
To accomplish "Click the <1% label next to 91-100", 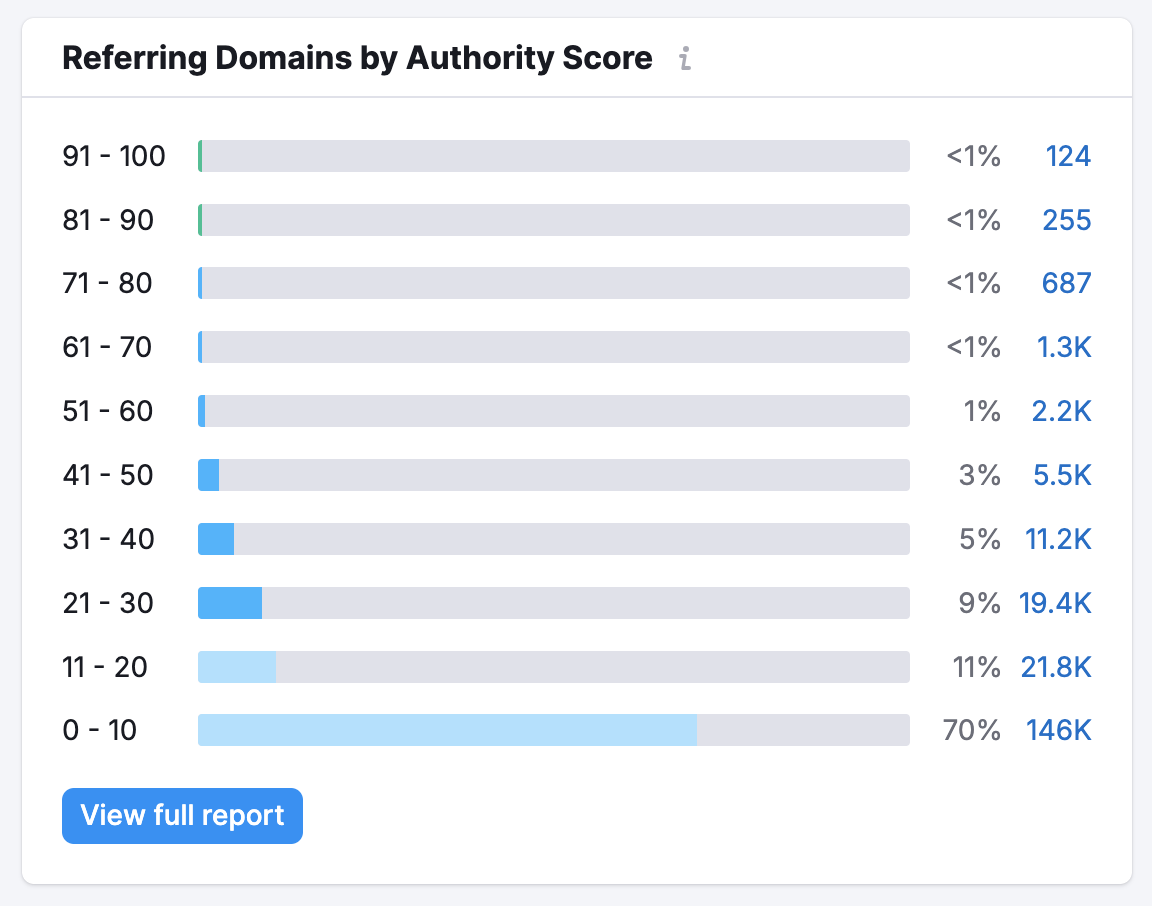I will tap(971, 156).
